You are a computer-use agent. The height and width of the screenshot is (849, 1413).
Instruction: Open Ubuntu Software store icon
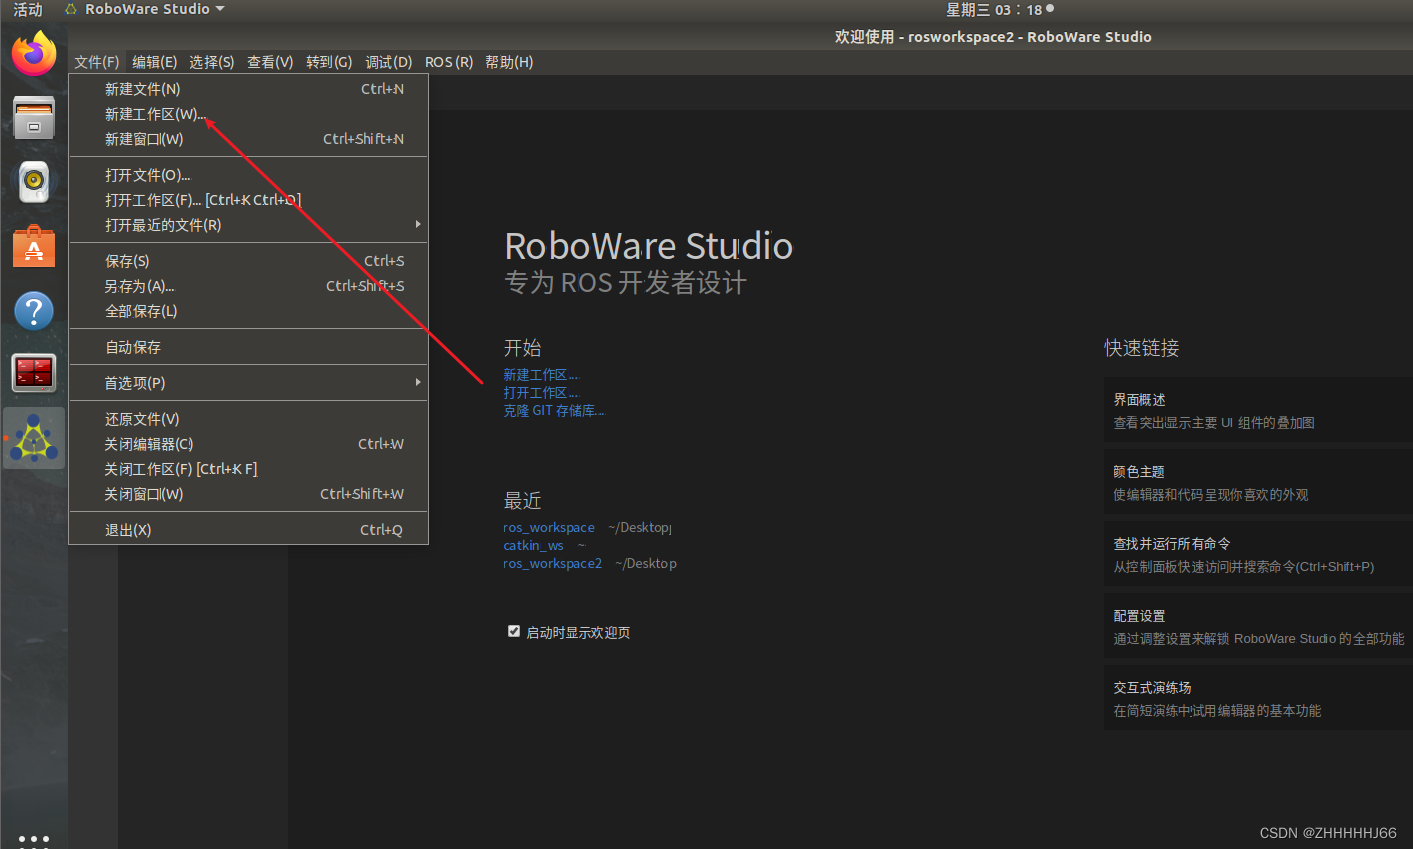pos(34,246)
